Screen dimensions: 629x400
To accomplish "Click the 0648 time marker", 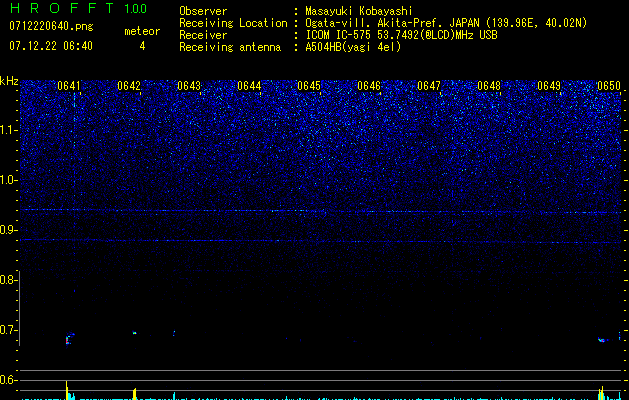I will click(x=489, y=86).
